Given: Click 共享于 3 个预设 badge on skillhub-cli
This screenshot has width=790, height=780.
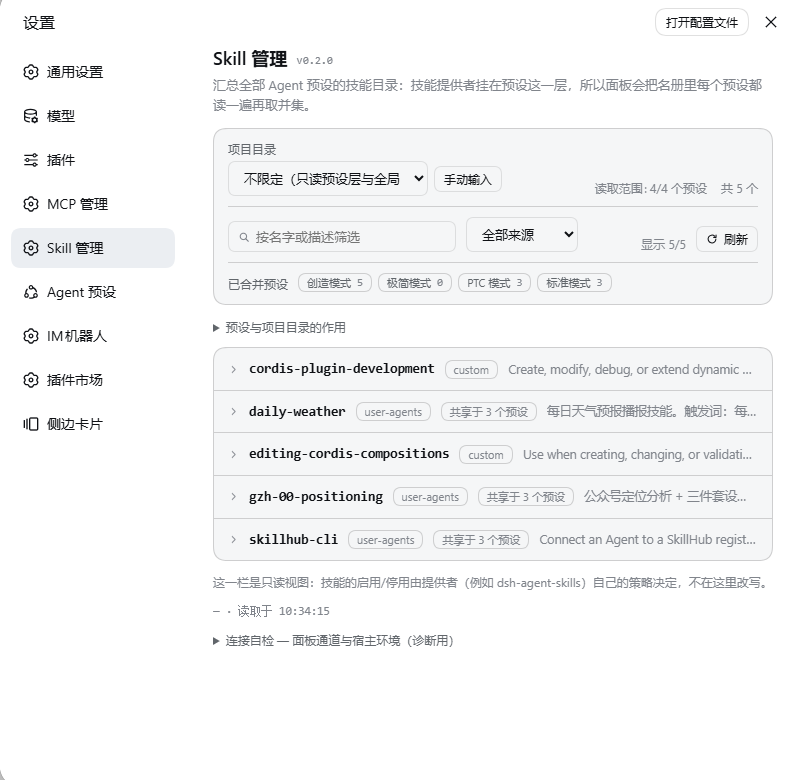Looking at the screenshot, I should [481, 540].
